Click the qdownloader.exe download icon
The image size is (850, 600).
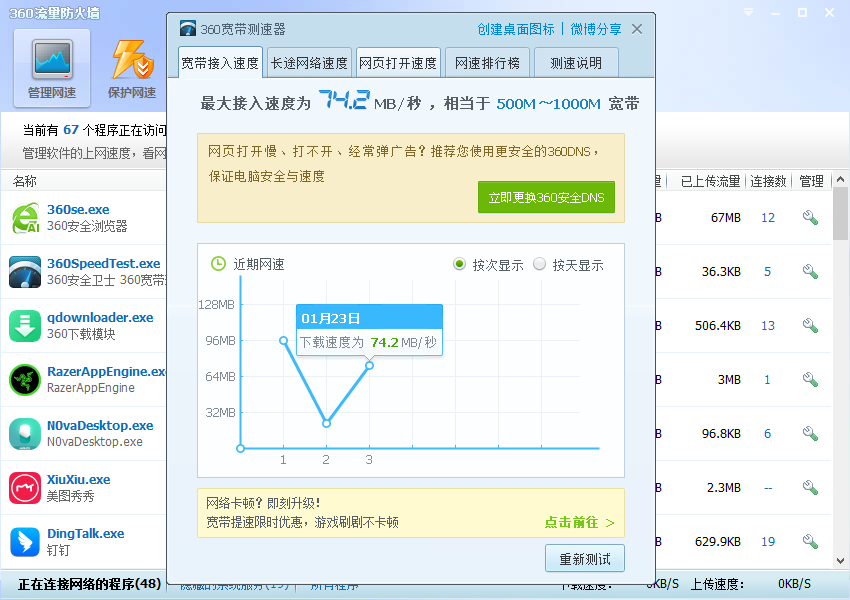tap(25, 326)
